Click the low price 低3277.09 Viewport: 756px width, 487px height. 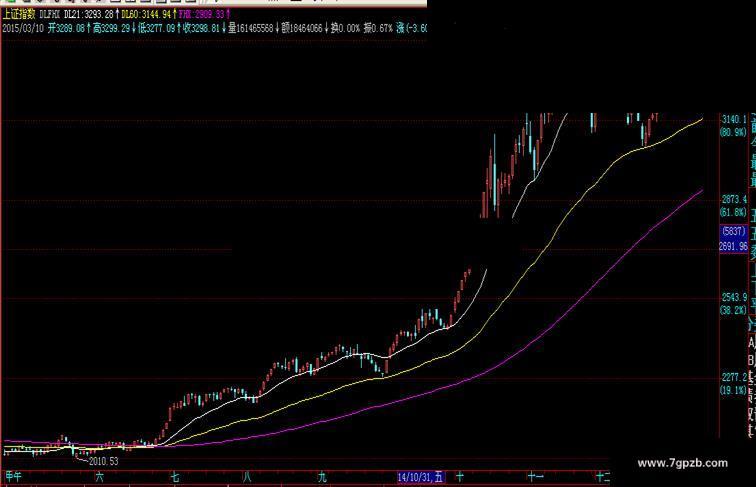159,28
